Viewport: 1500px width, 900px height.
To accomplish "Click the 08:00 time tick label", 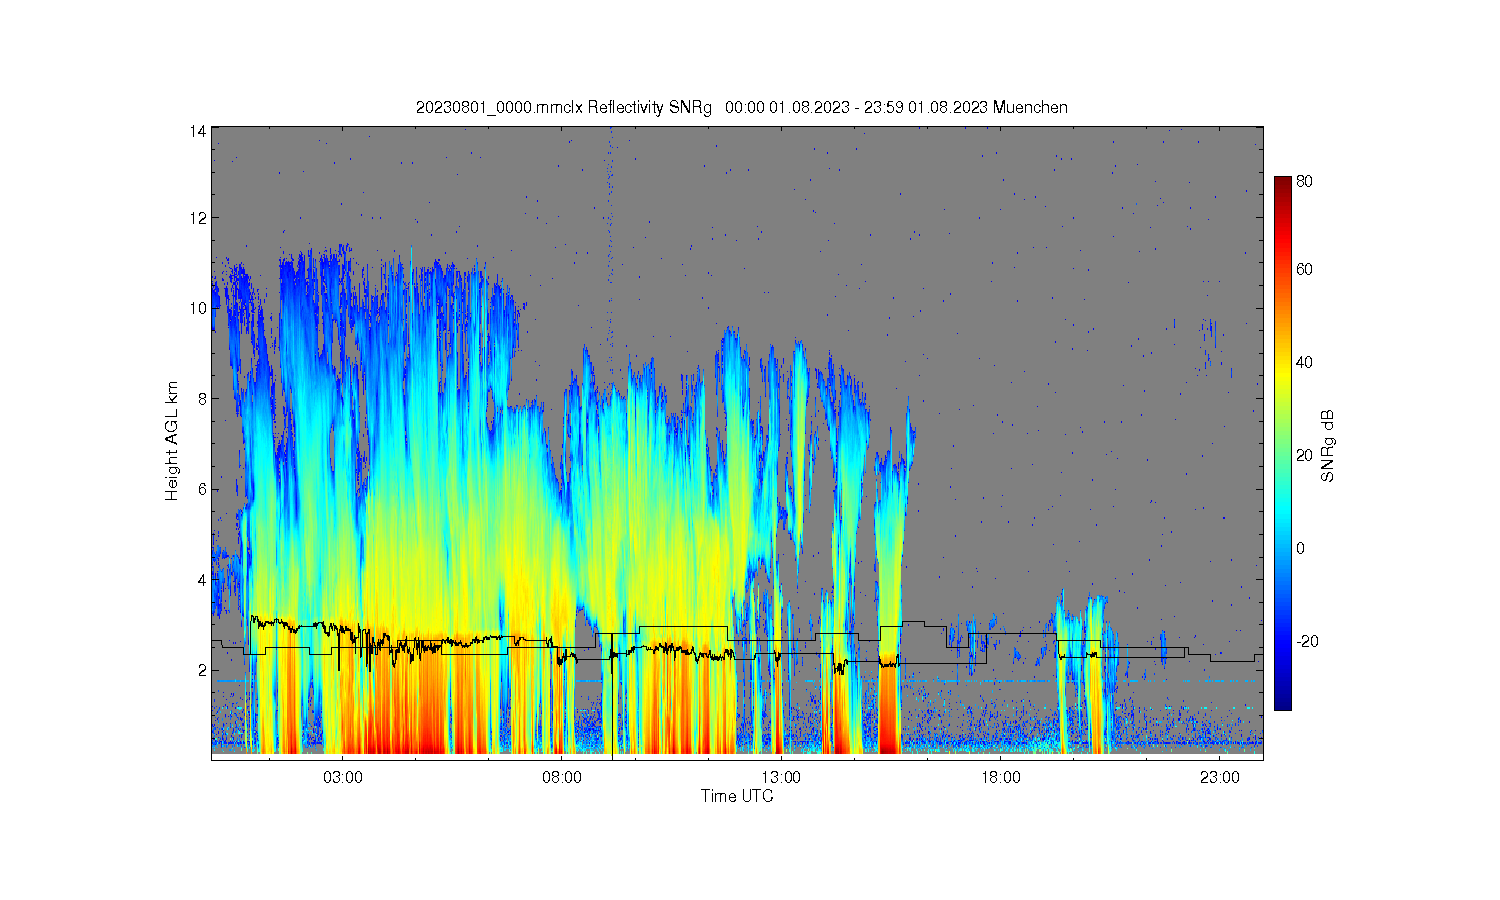I will click(562, 777).
